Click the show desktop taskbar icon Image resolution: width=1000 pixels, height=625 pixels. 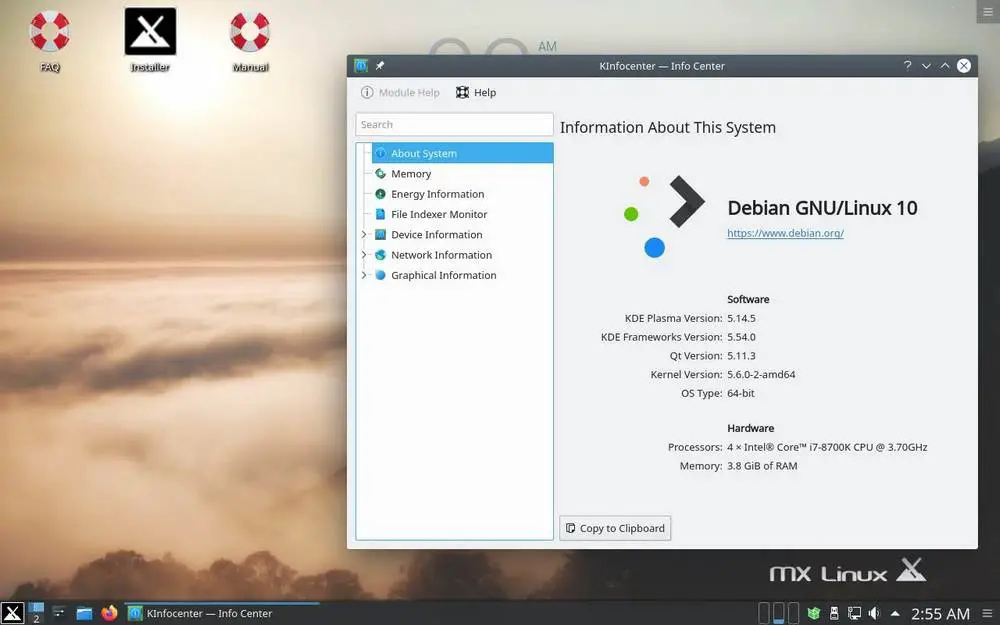pos(59,613)
